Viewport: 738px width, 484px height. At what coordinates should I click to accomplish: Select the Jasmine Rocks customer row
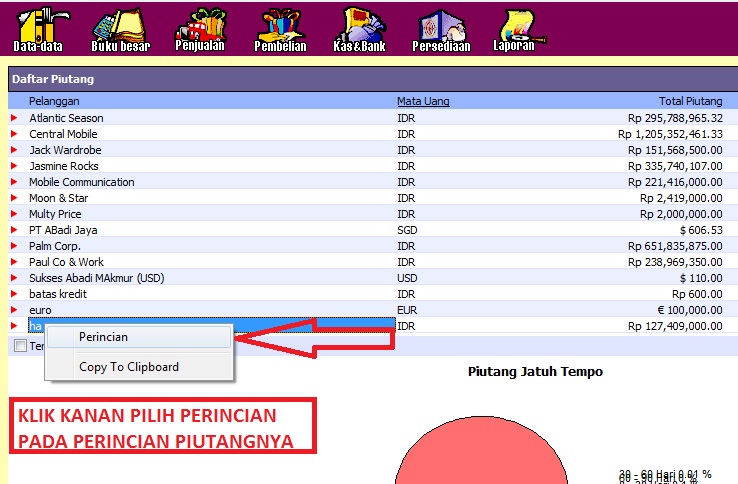(x=64, y=166)
